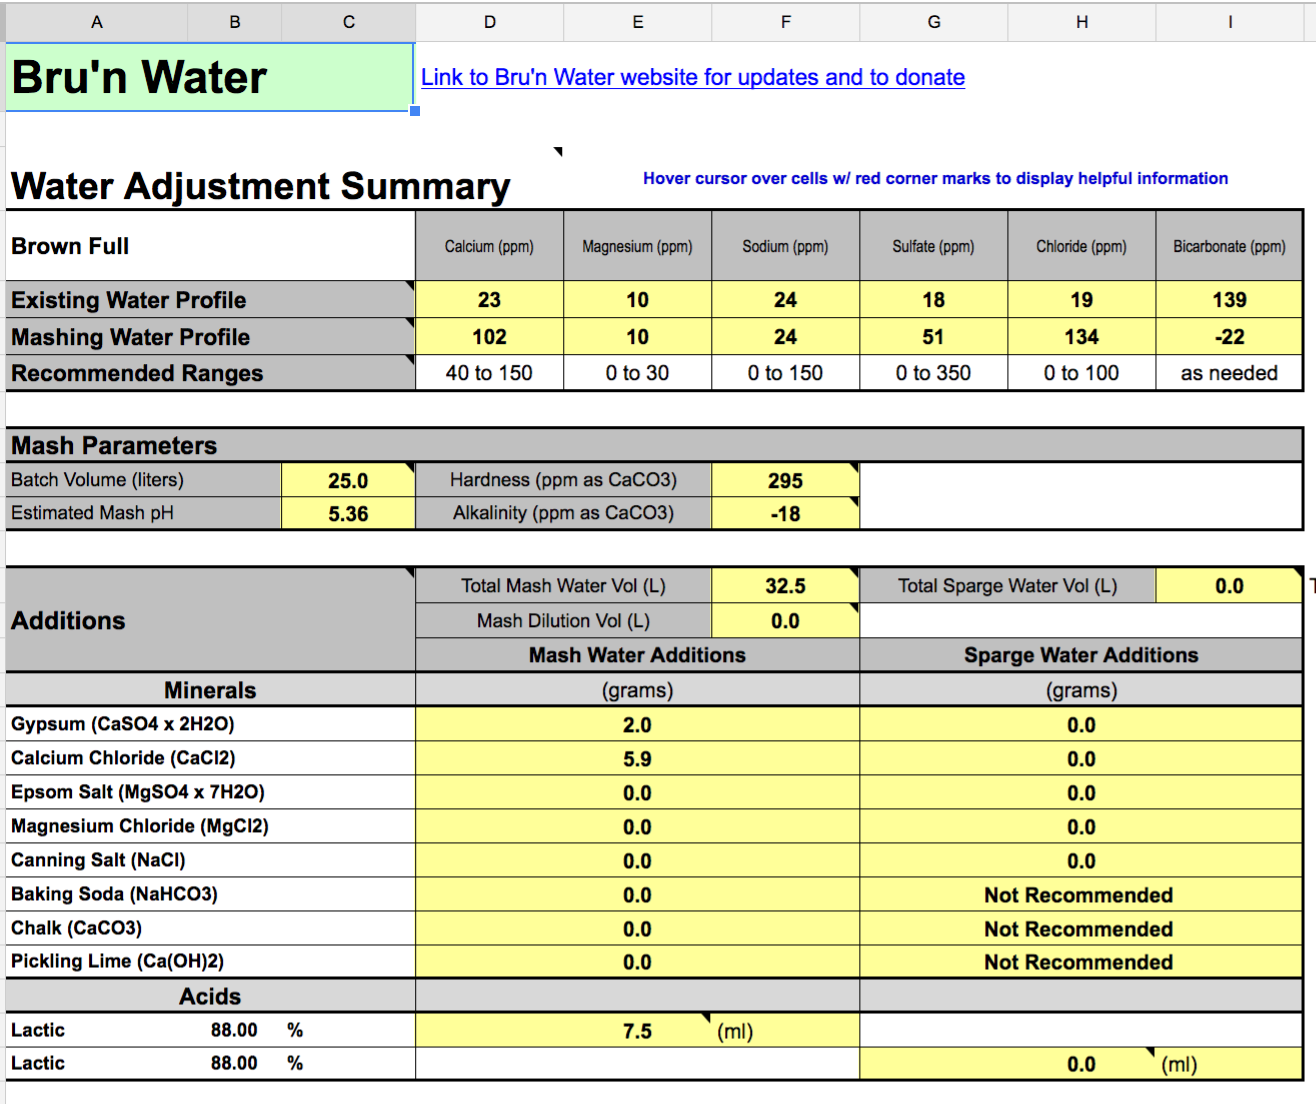This screenshot has height=1104, width=1316.
Task: Click the Sparge Water Additions header
Action: [1082, 655]
